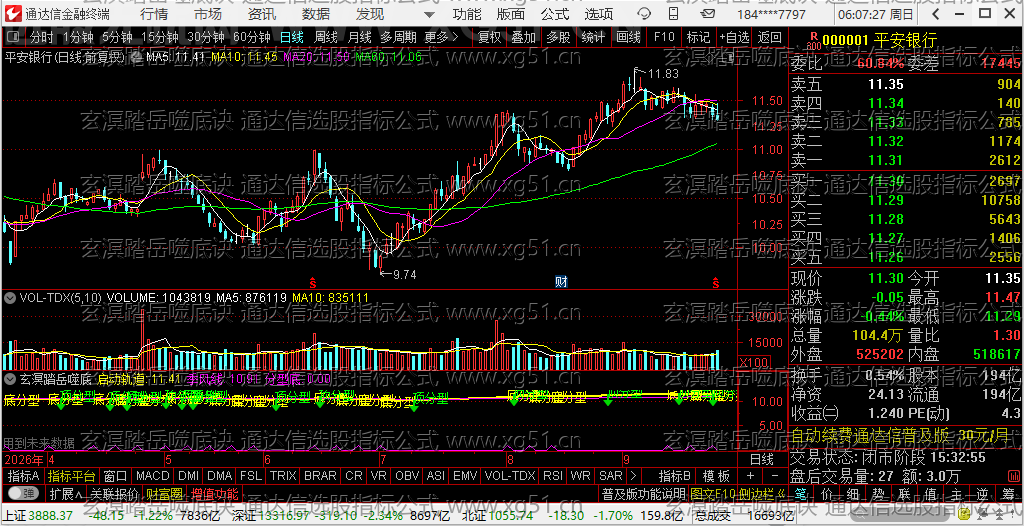Screen dimensions: 1024x526
Task: Switch to the 15分钟 period tab
Action: [159, 37]
